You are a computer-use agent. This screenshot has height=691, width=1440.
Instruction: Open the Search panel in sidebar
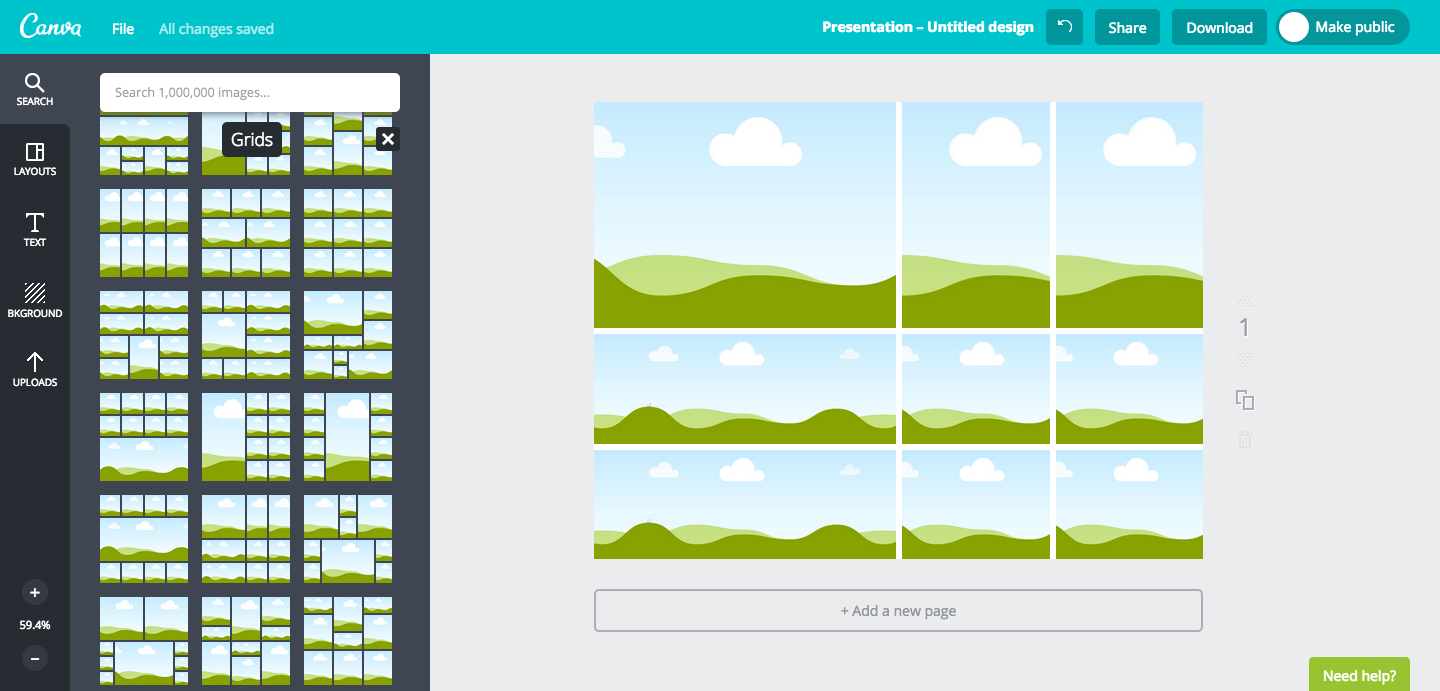pyautogui.click(x=34, y=89)
